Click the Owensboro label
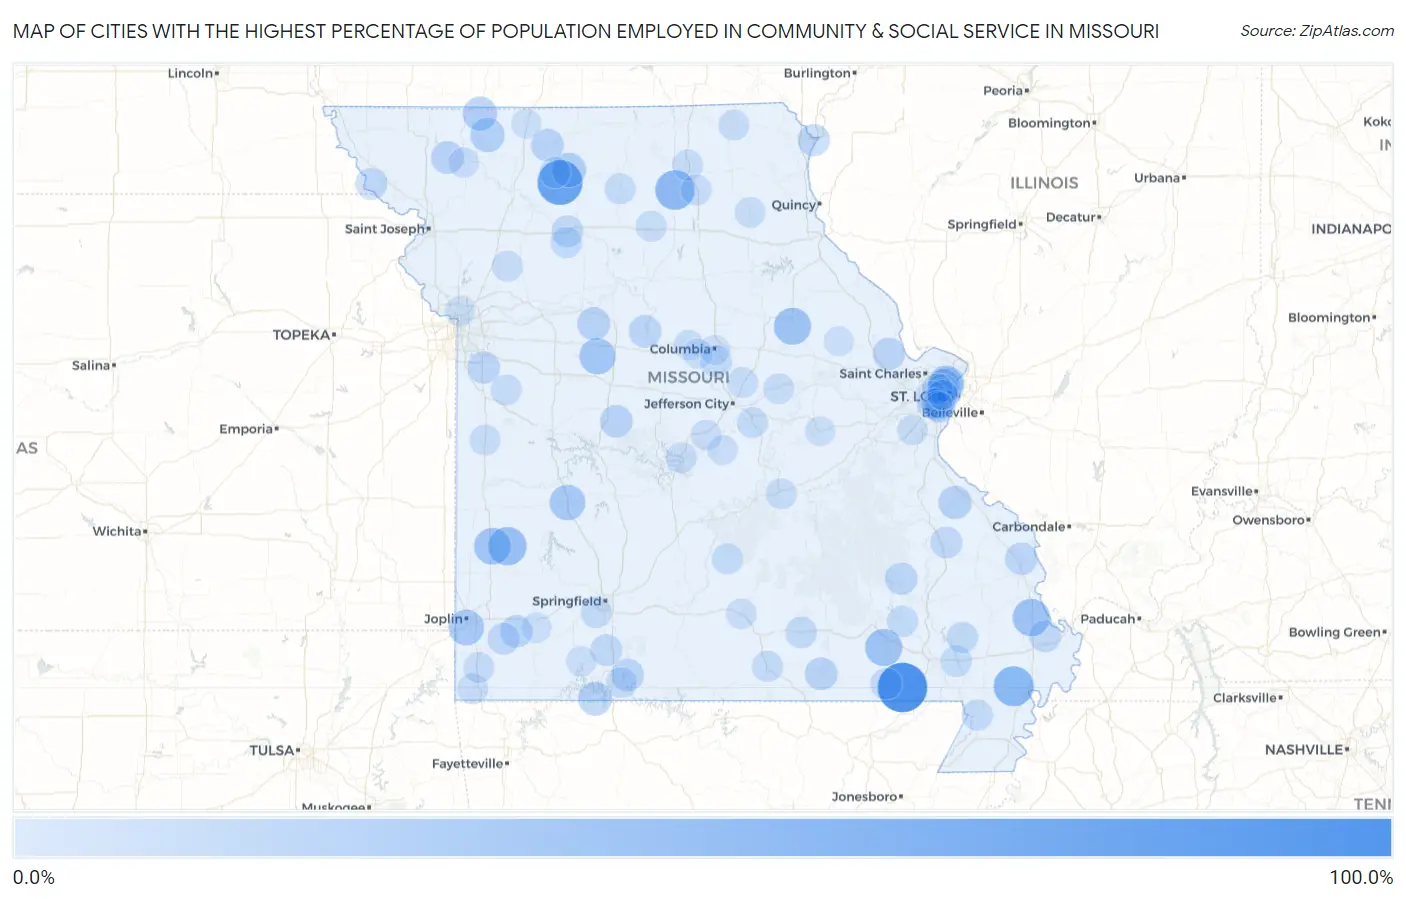The image size is (1406, 899). click(1269, 520)
